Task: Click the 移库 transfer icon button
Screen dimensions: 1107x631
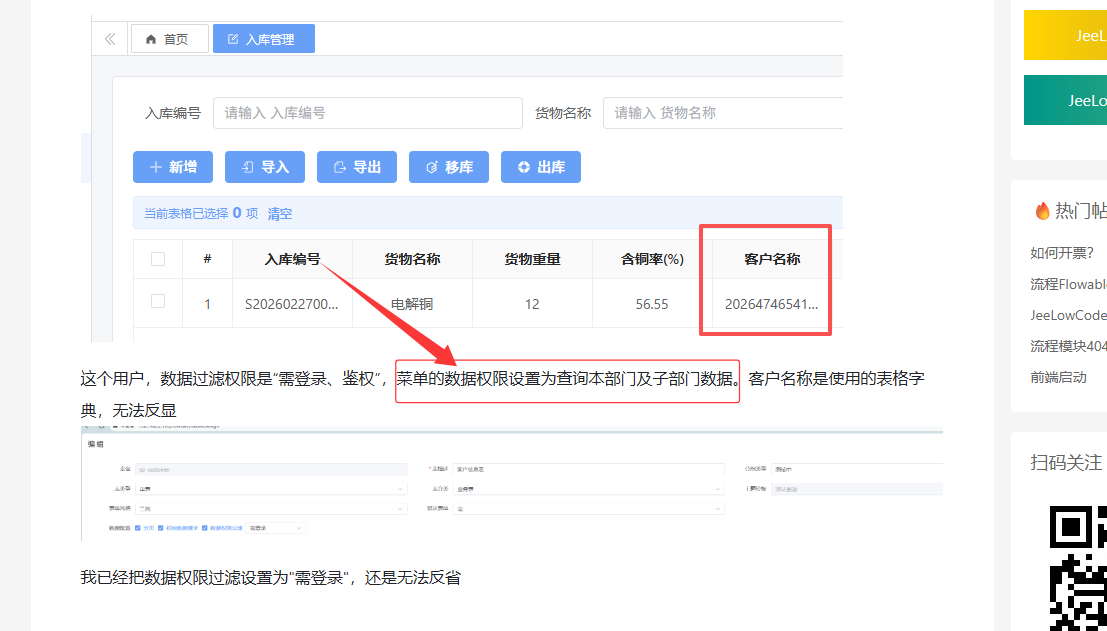Action: click(448, 167)
